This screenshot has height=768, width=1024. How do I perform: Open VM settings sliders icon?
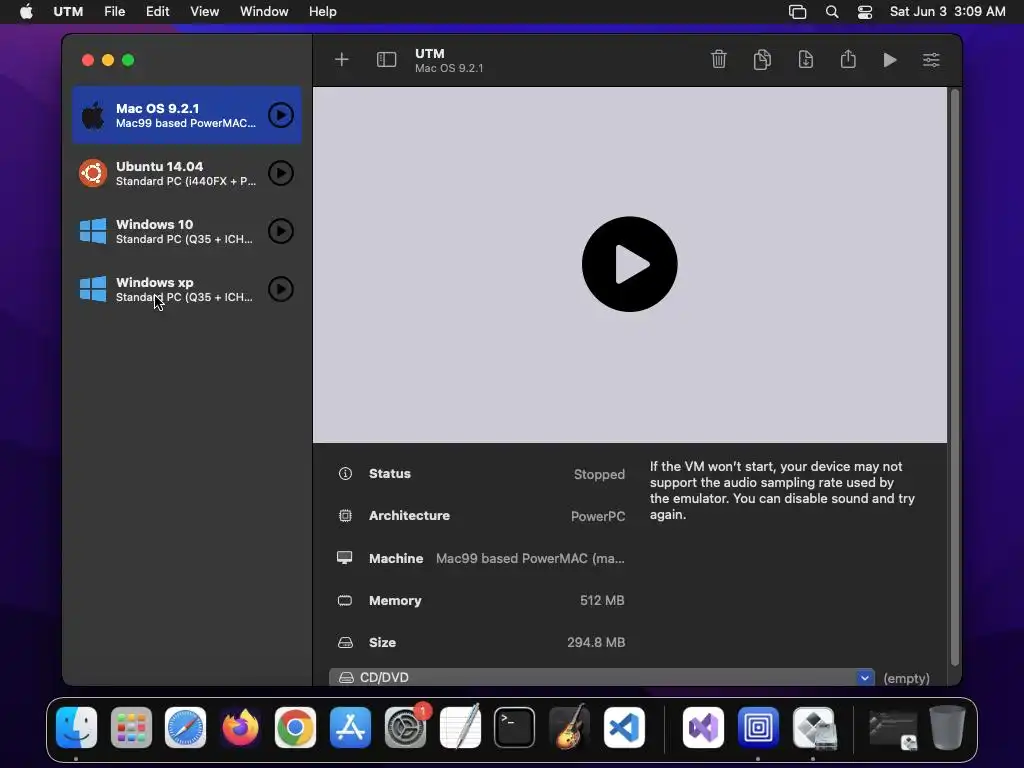coord(931,60)
